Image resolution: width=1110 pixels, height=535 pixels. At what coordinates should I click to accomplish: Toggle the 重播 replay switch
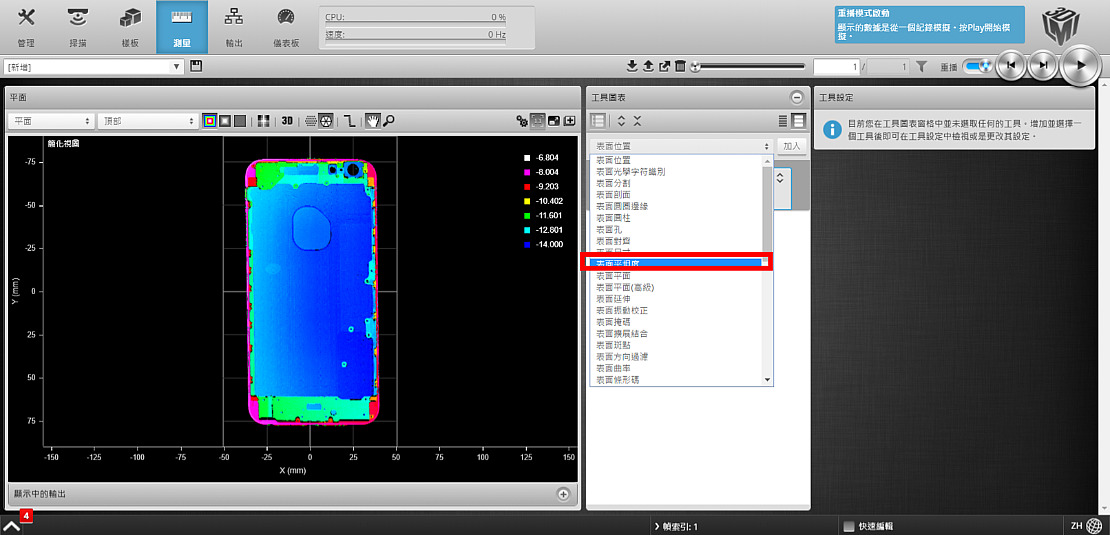coord(976,66)
